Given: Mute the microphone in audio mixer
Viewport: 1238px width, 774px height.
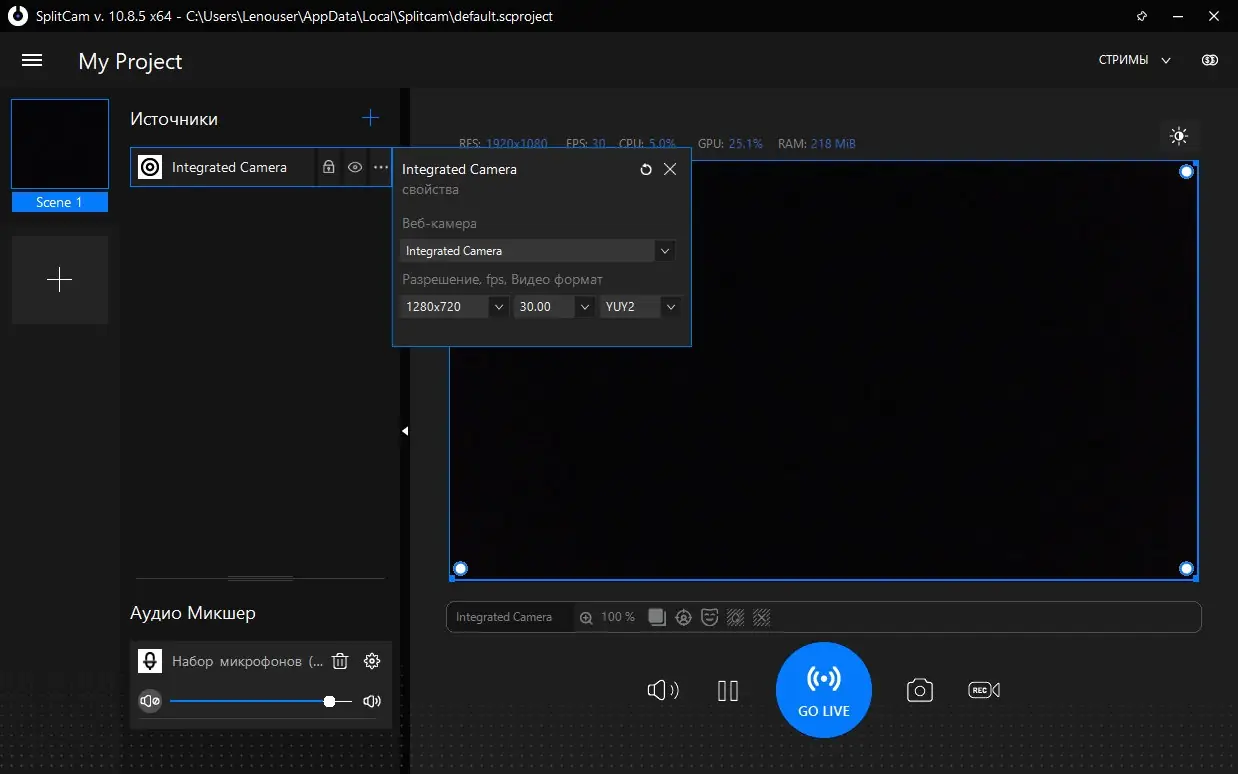Looking at the screenshot, I should pyautogui.click(x=150, y=701).
